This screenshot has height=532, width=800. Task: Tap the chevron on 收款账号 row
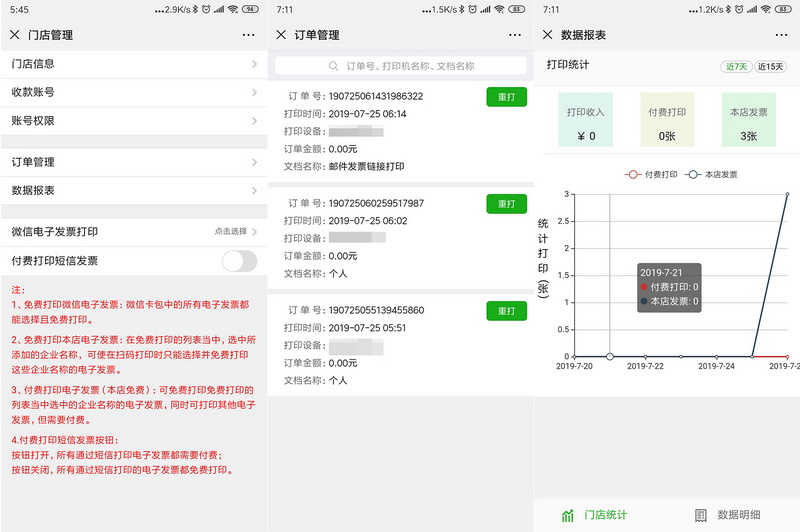coord(254,92)
